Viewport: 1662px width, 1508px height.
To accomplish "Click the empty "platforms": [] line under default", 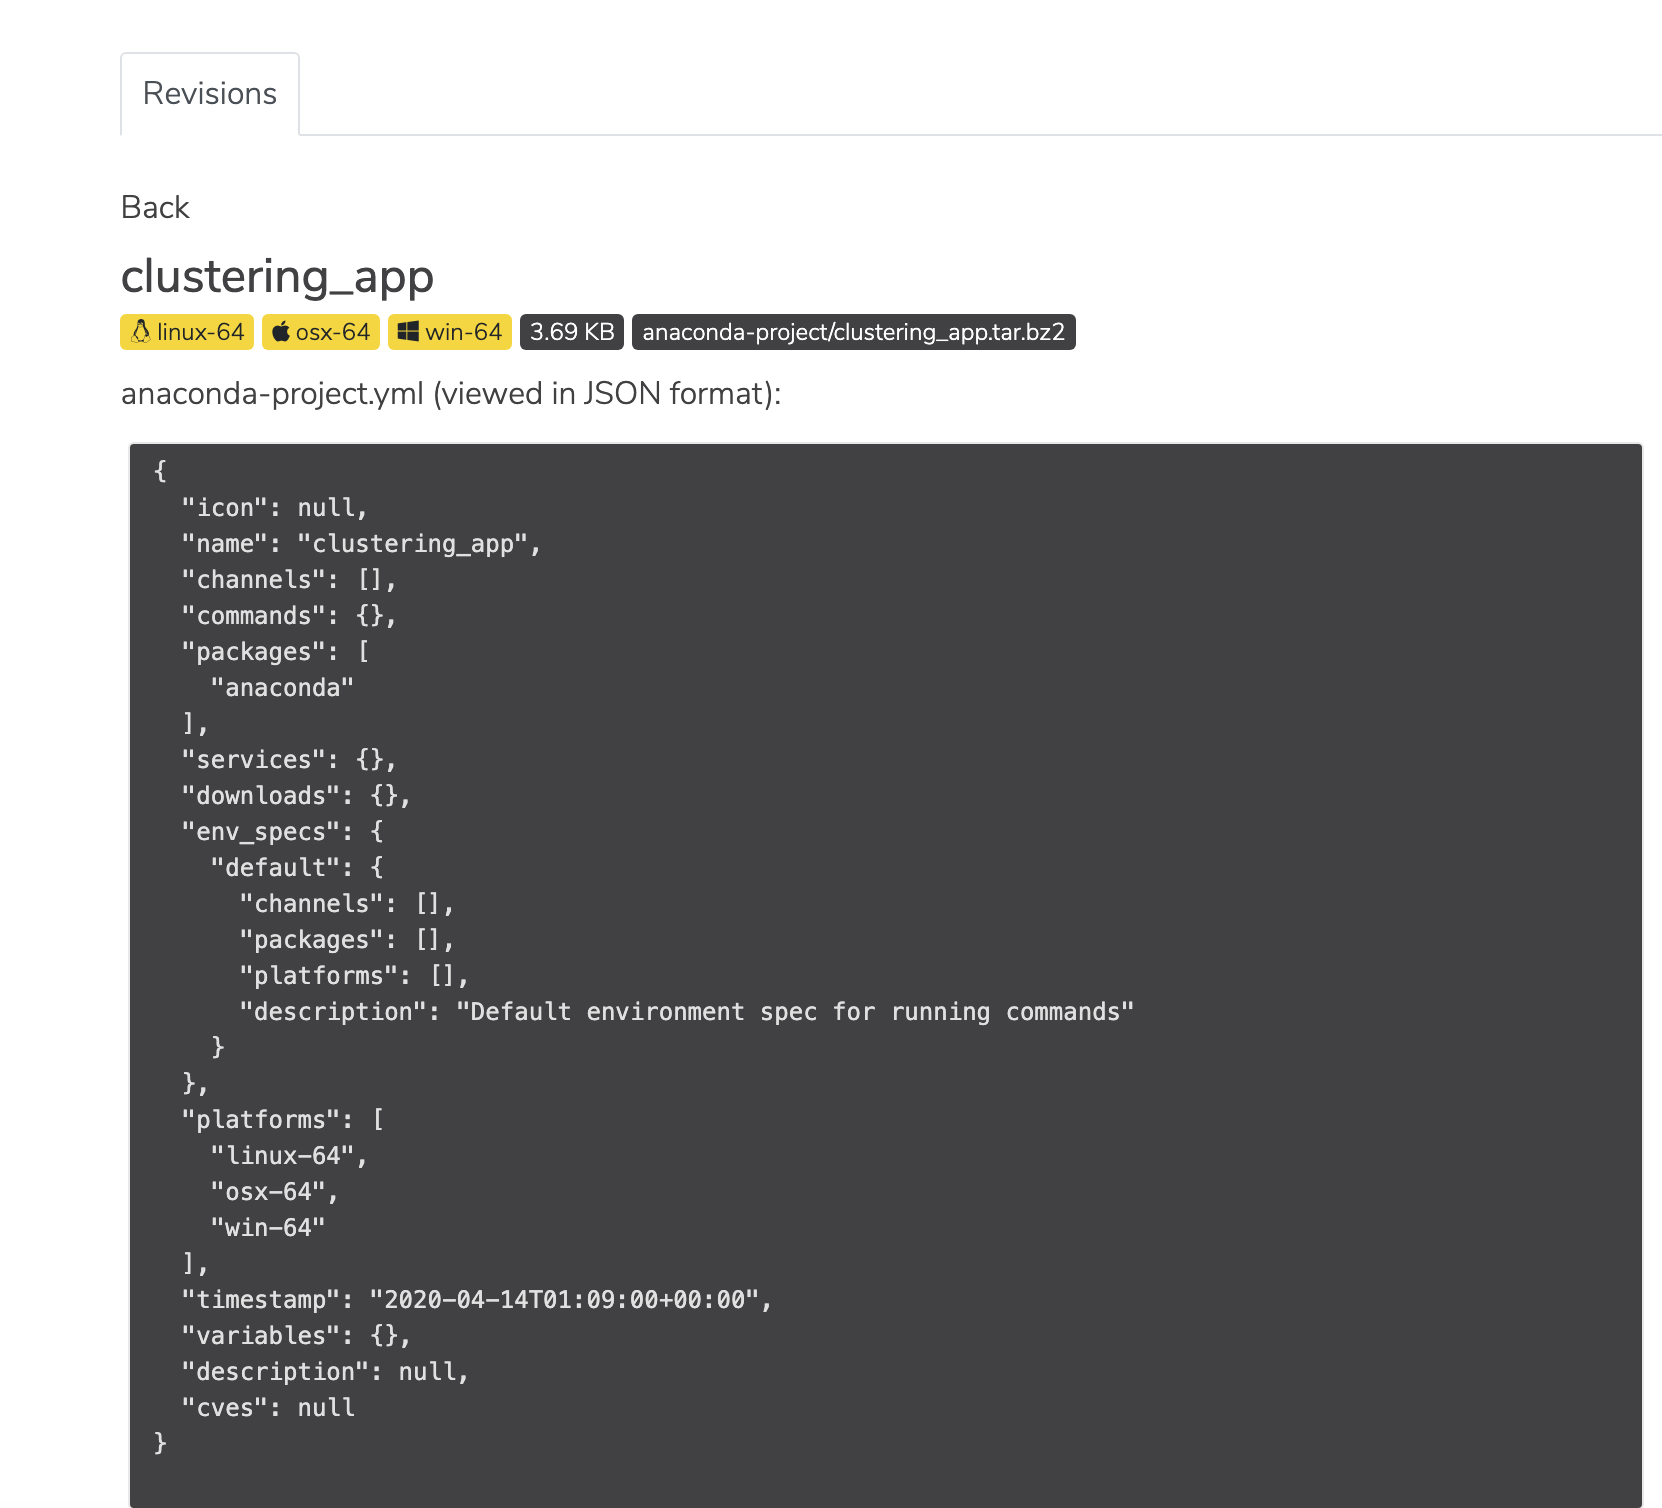I will pos(354,976).
